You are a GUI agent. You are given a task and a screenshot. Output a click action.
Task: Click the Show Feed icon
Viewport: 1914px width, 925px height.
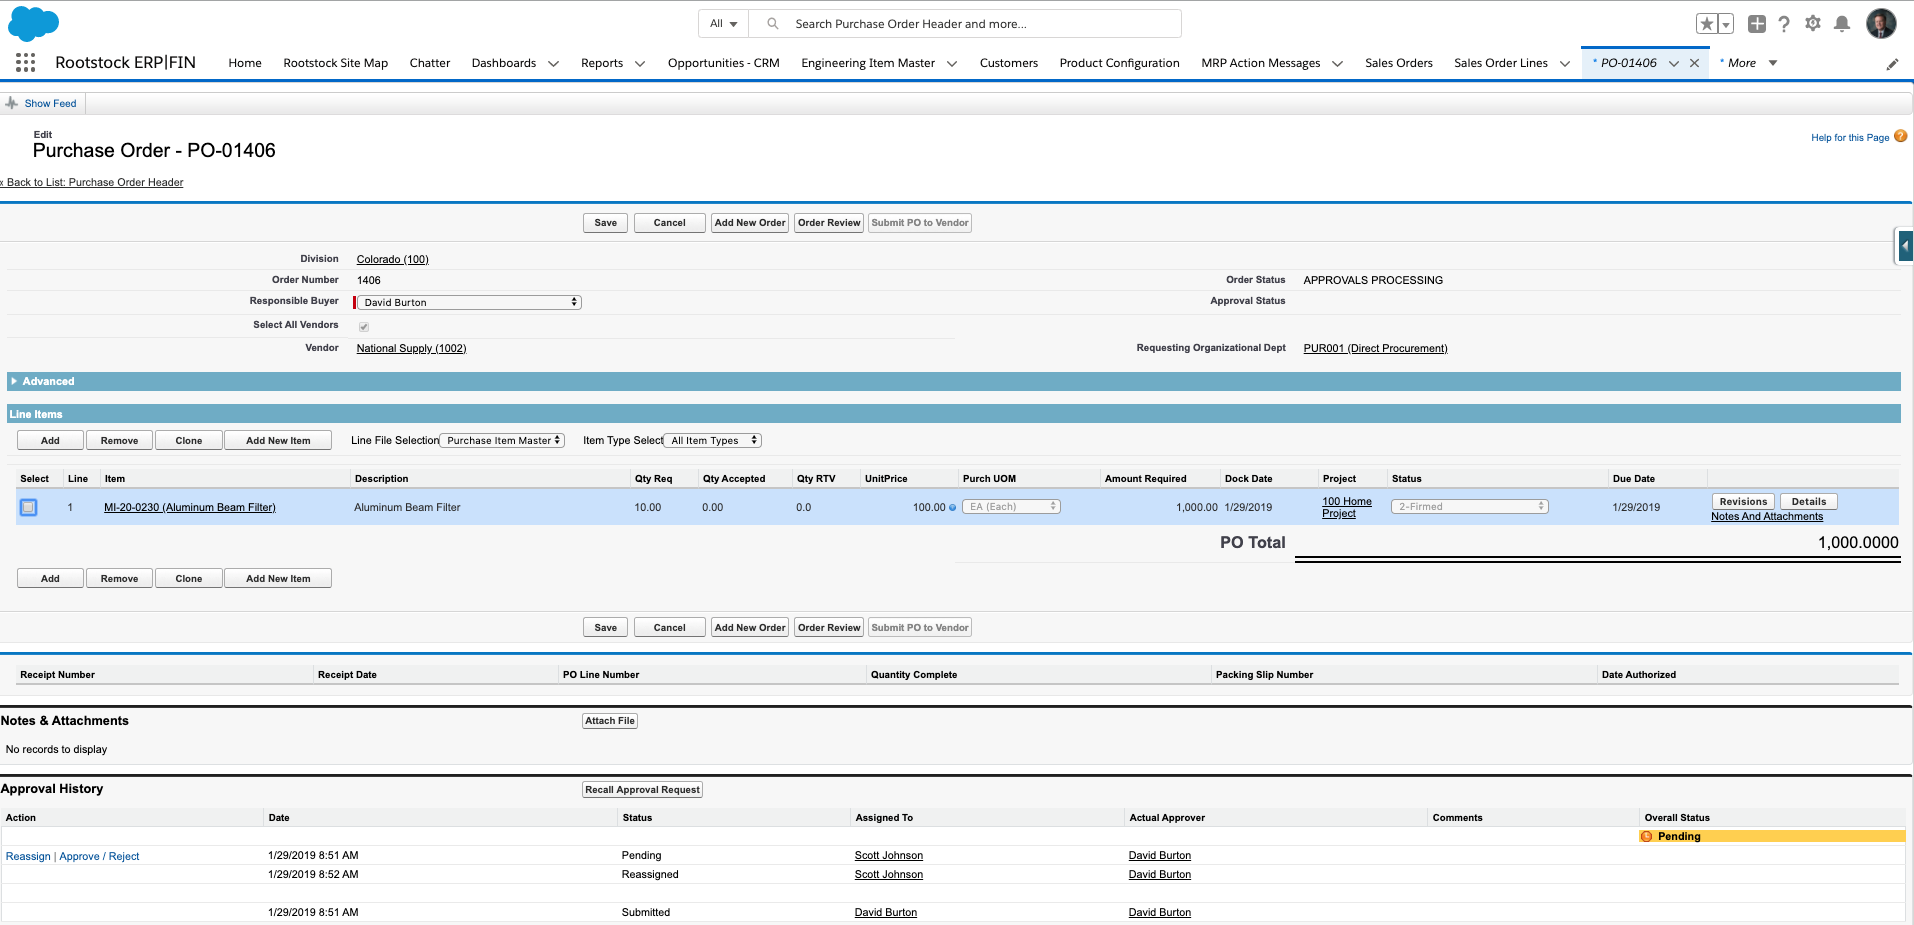[x=12, y=103]
